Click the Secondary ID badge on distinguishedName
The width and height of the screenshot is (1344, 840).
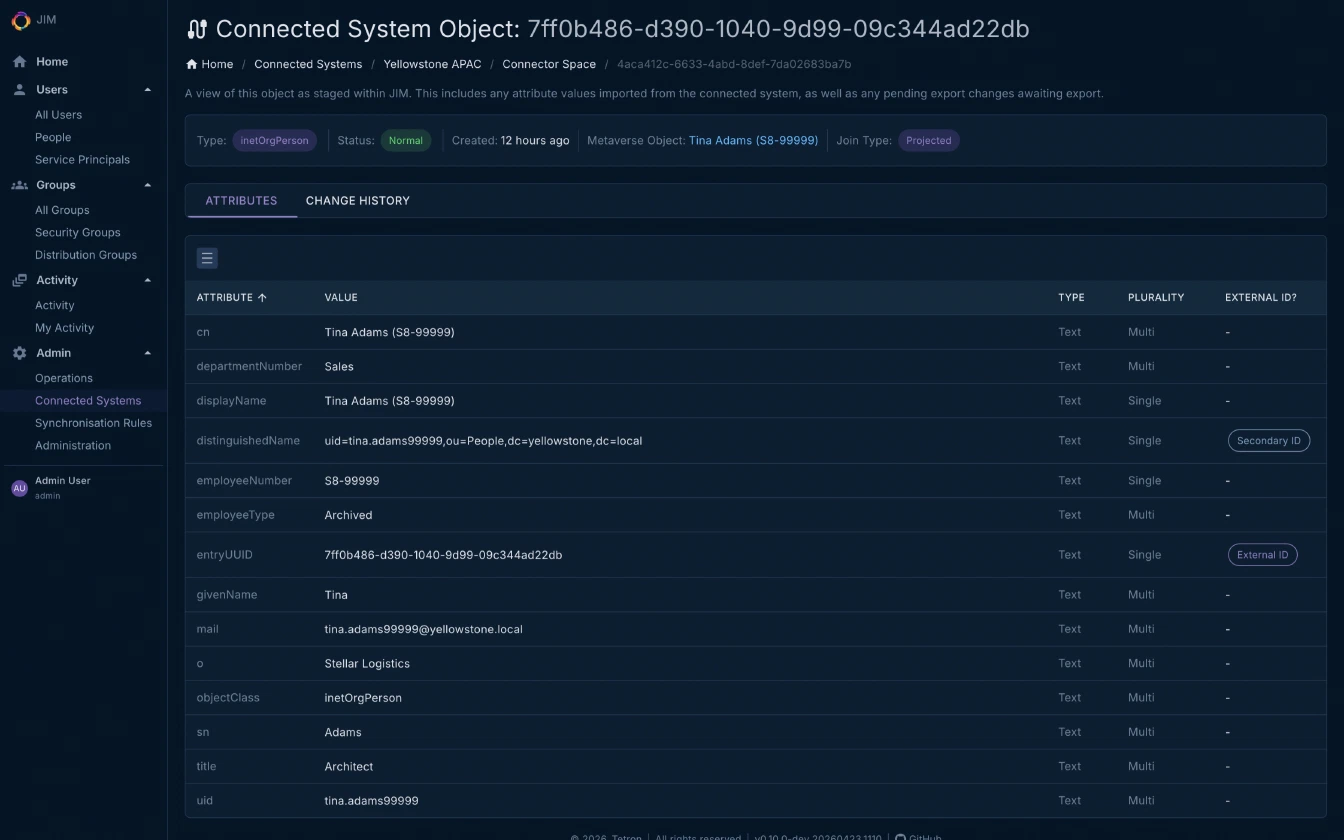tap(1268, 440)
